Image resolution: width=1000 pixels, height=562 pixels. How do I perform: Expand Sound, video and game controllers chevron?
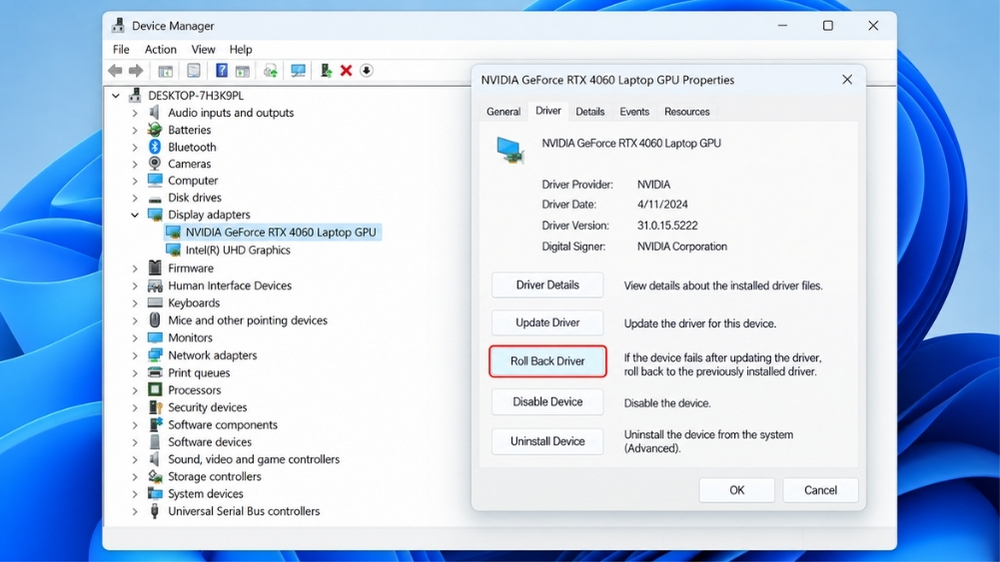pyautogui.click(x=135, y=459)
